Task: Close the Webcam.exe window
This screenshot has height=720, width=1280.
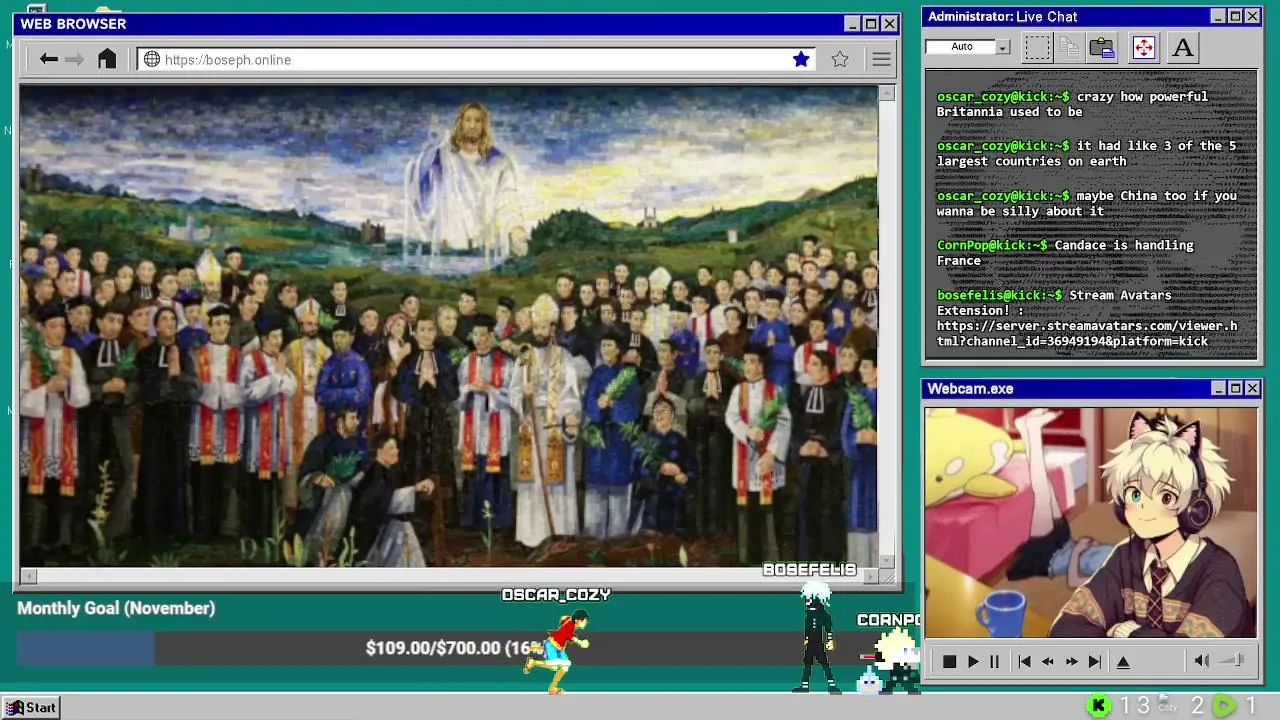Action: 1252,388
